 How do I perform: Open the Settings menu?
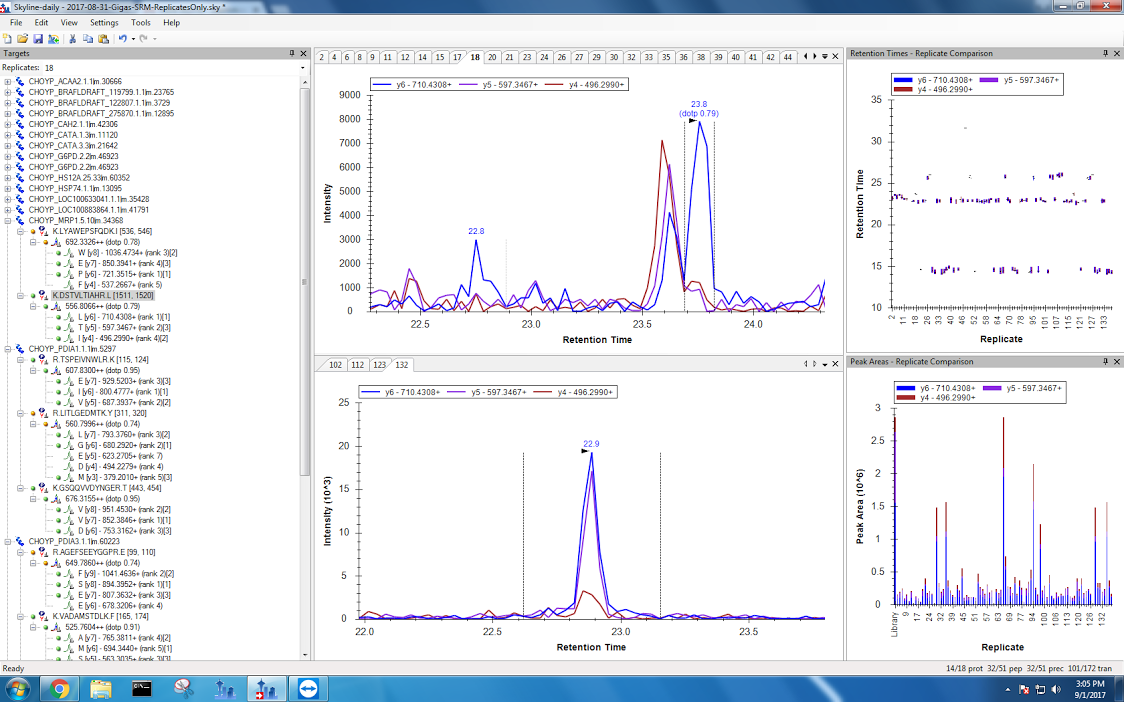[x=103, y=22]
